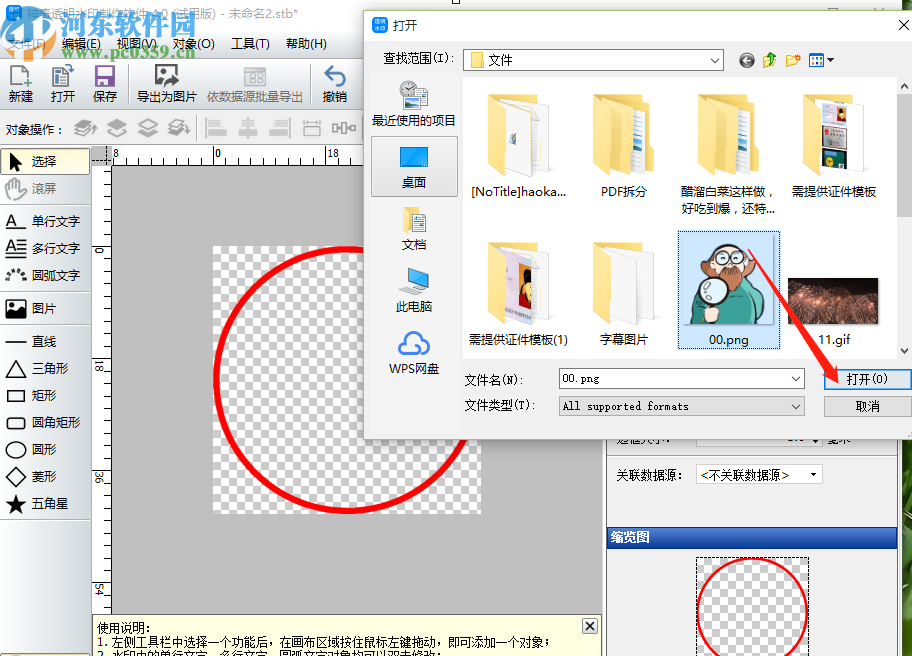Select the 圆弧文字 arc text tool
This screenshot has height=656, width=912.
click(x=45, y=275)
